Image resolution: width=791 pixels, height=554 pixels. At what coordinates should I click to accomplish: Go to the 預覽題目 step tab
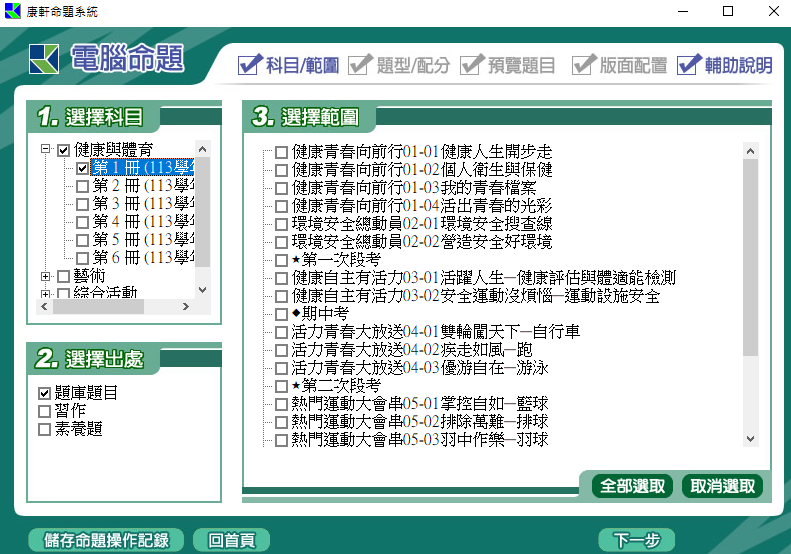pyautogui.click(x=507, y=65)
